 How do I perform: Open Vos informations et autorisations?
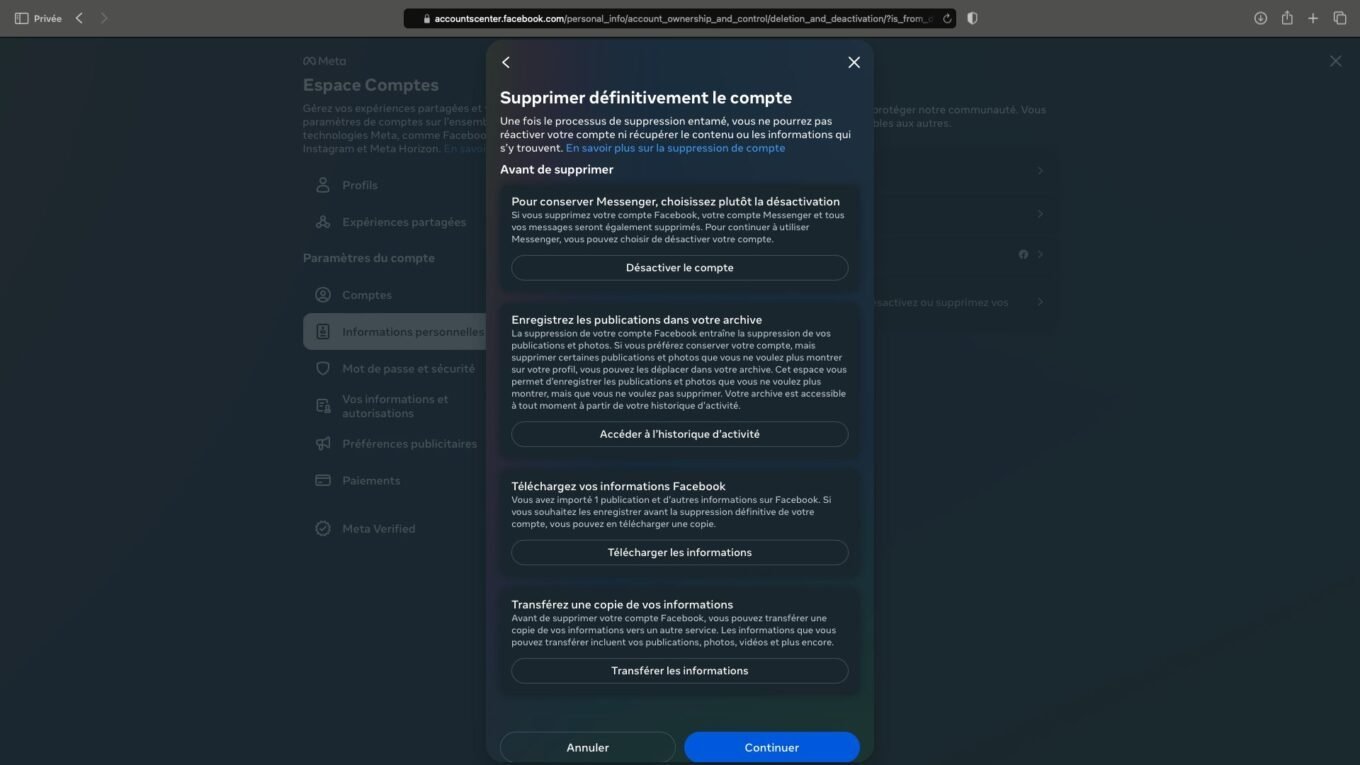[395, 406]
